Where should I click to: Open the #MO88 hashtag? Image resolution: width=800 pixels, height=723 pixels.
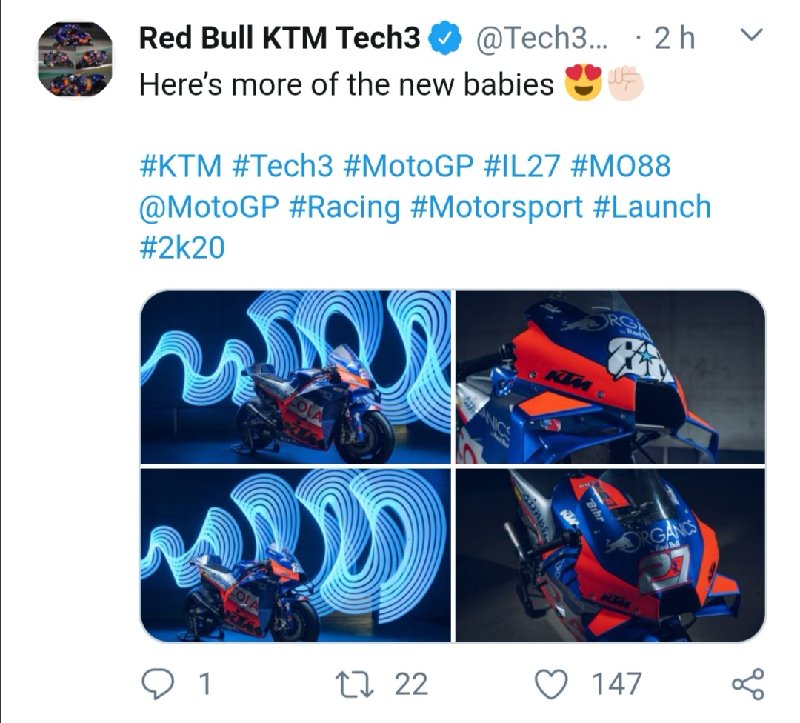(621, 166)
